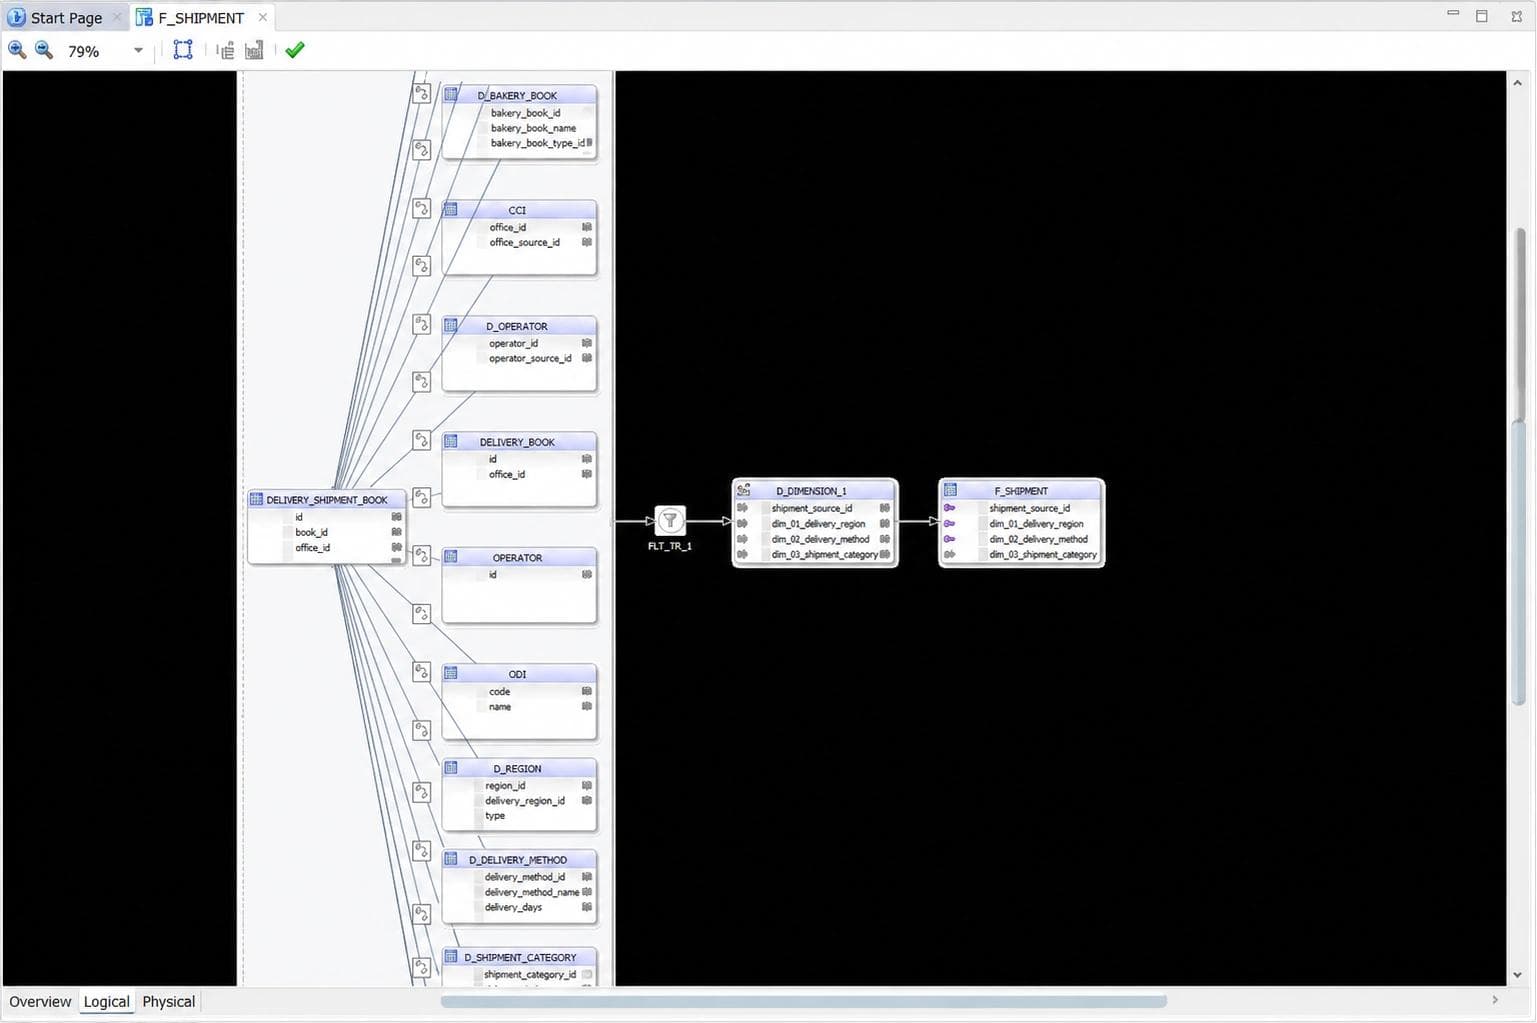This screenshot has height=1023, width=1537.
Task: Select operator_source_id attribute in D_OPERATOR
Action: tap(530, 358)
